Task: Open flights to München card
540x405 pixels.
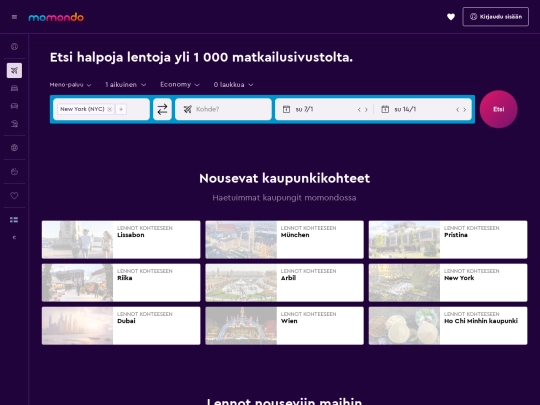Action: pos(284,240)
